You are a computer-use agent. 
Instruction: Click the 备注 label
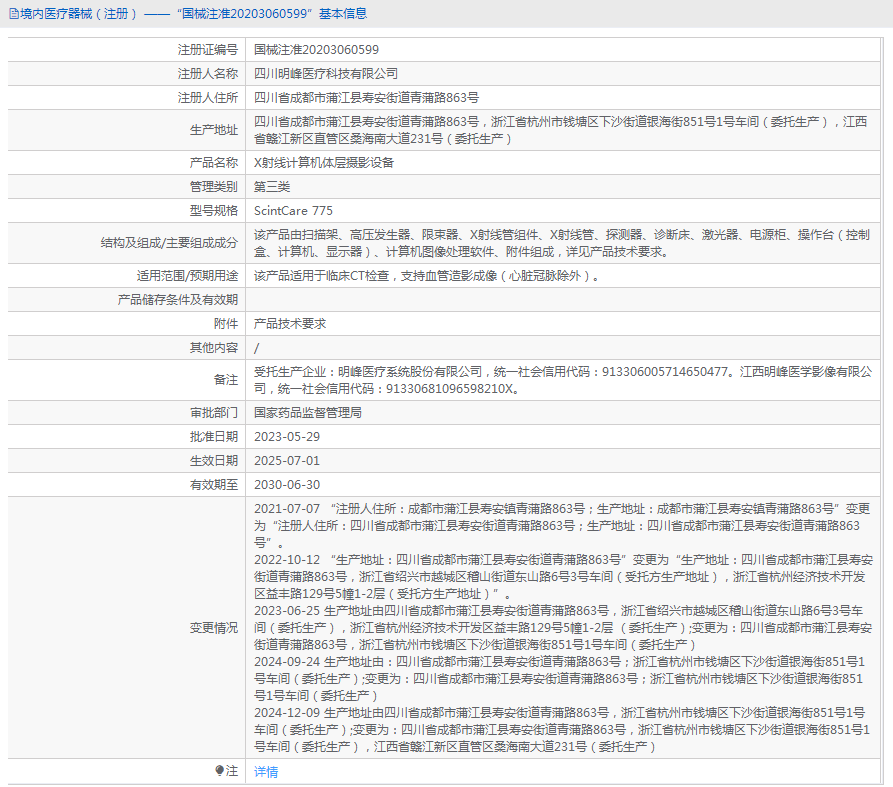[226, 380]
